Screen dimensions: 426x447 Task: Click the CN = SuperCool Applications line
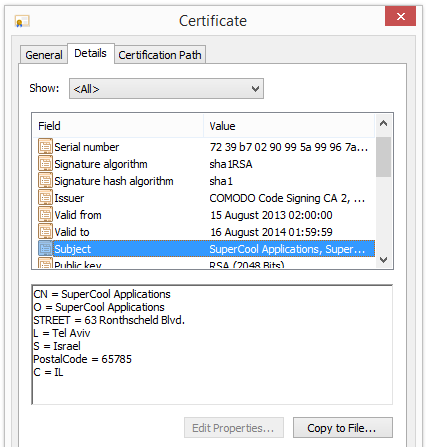pos(102,294)
